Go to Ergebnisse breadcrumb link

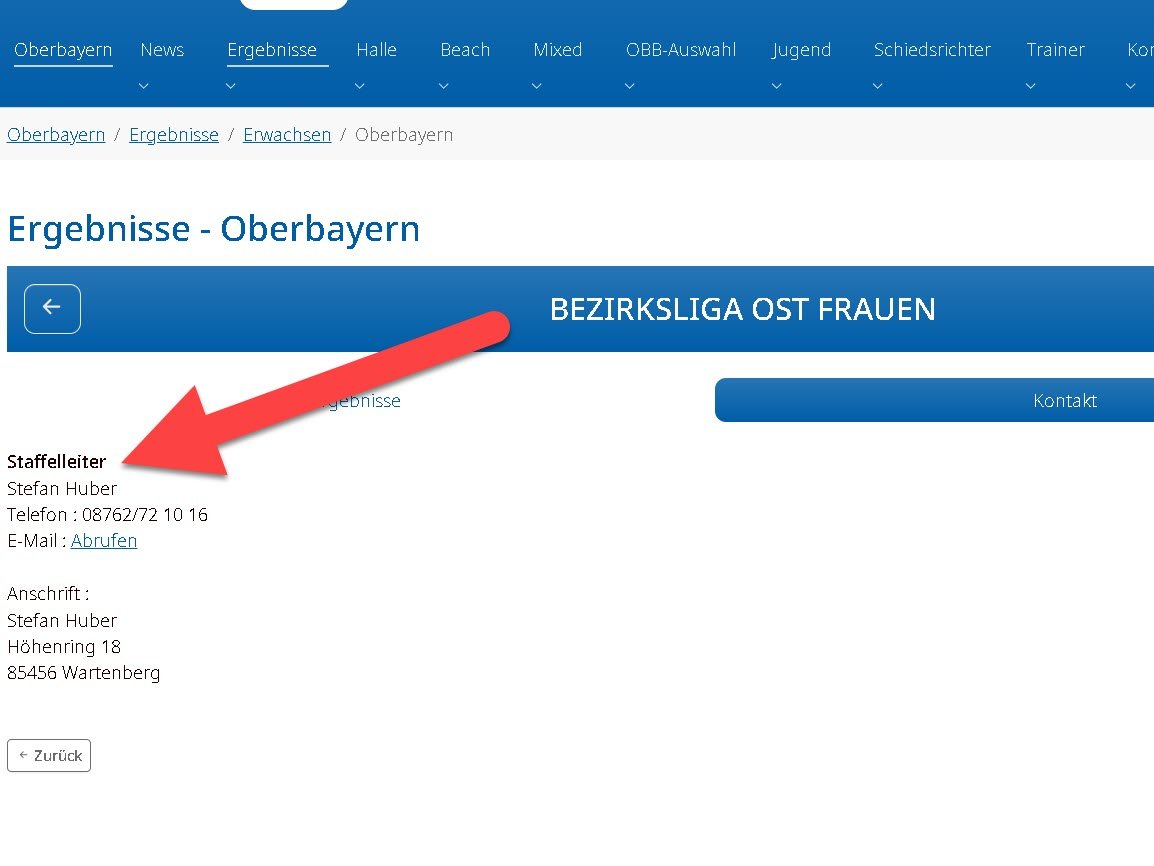174,135
